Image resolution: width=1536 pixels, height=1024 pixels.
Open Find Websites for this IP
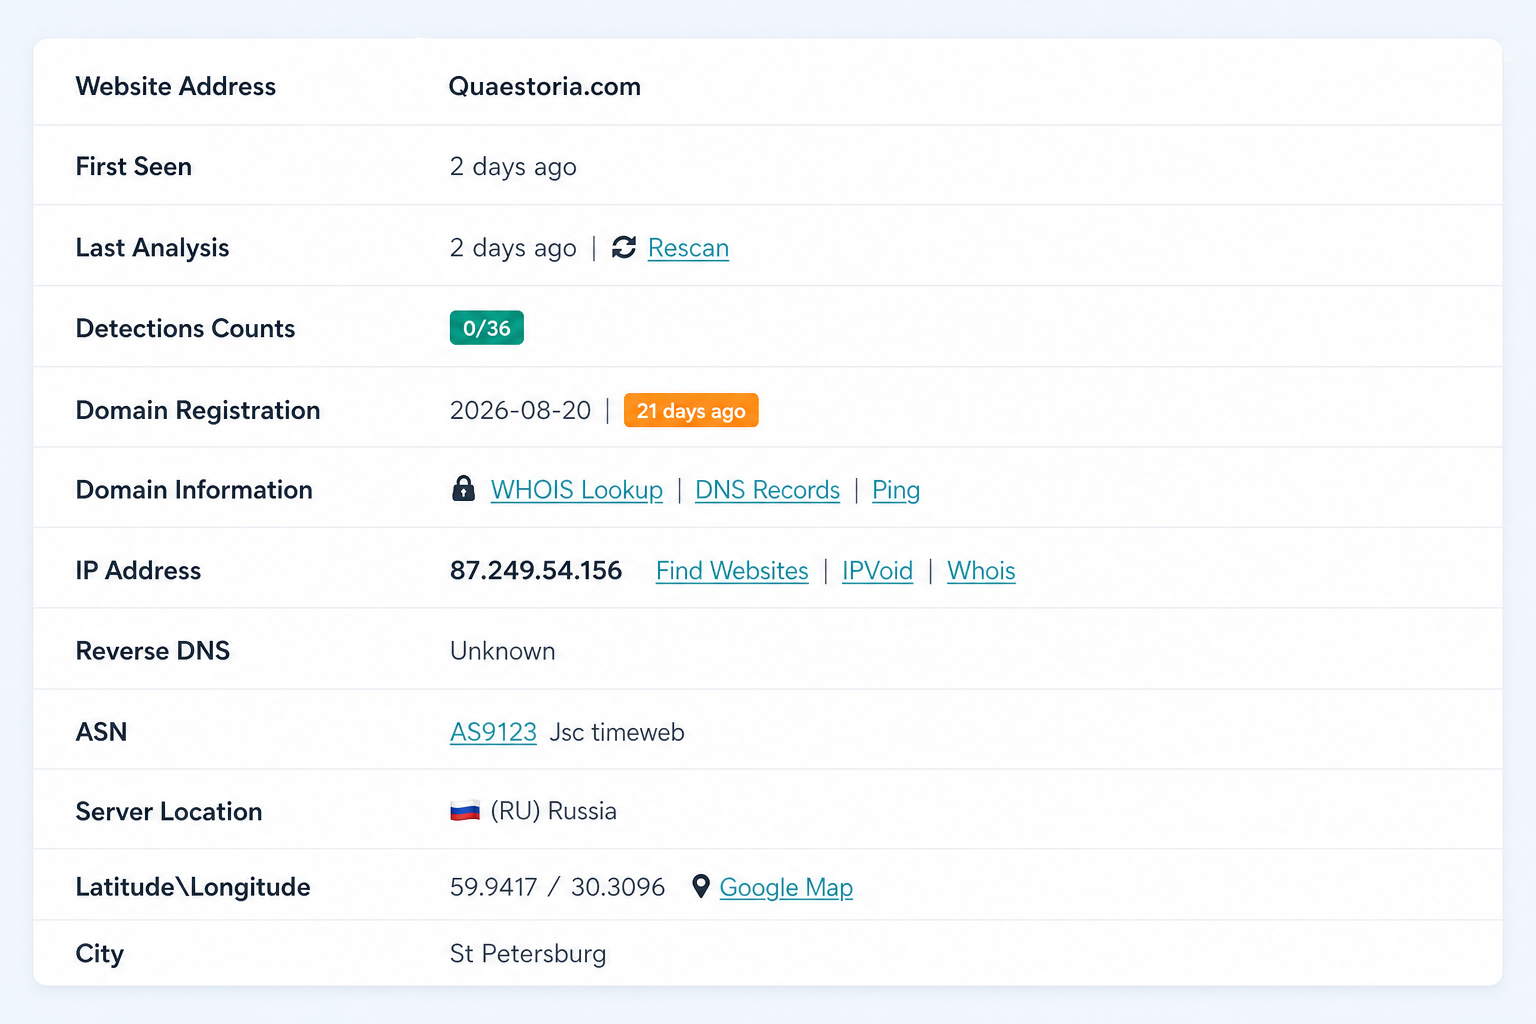[x=732, y=570]
